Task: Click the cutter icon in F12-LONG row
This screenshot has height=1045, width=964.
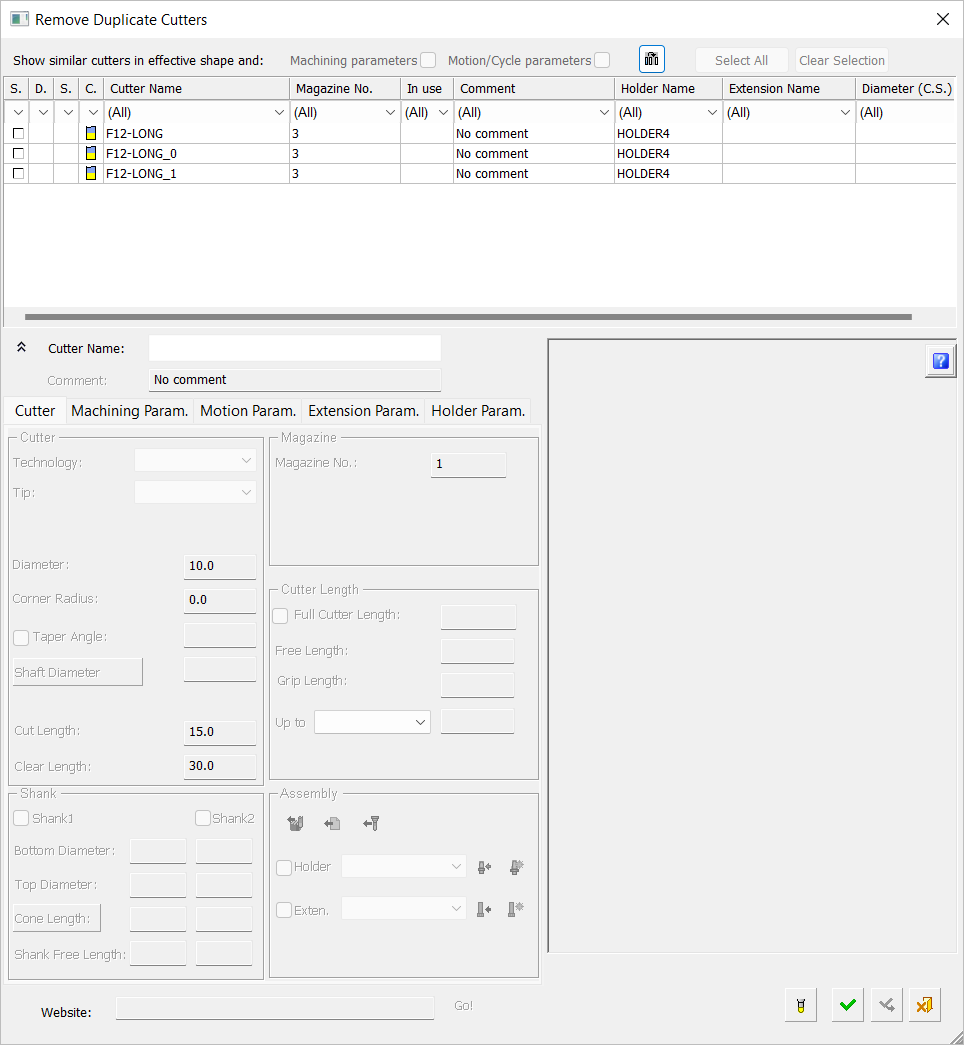Action: coord(91,133)
